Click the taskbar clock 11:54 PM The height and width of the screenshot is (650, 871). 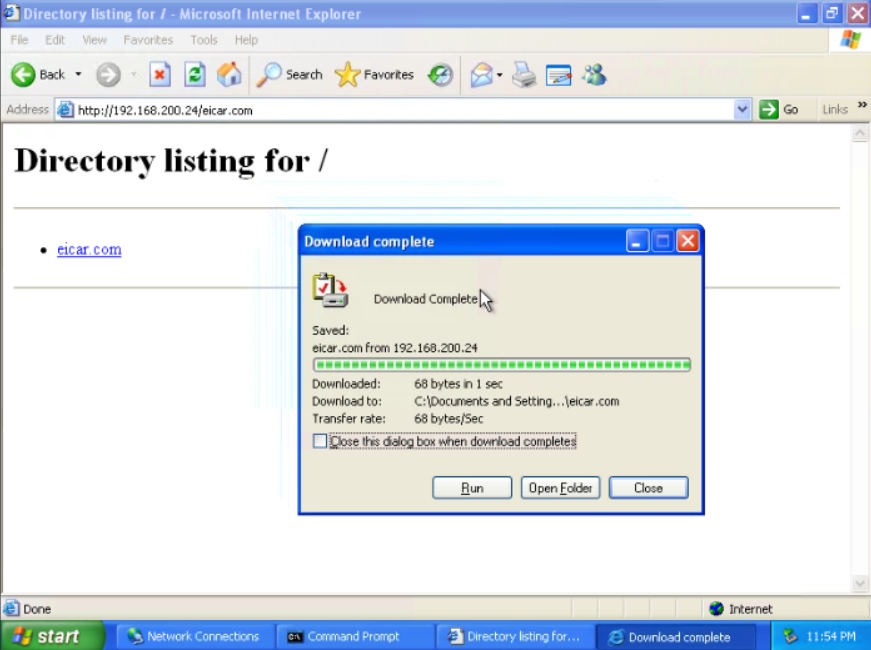point(831,636)
